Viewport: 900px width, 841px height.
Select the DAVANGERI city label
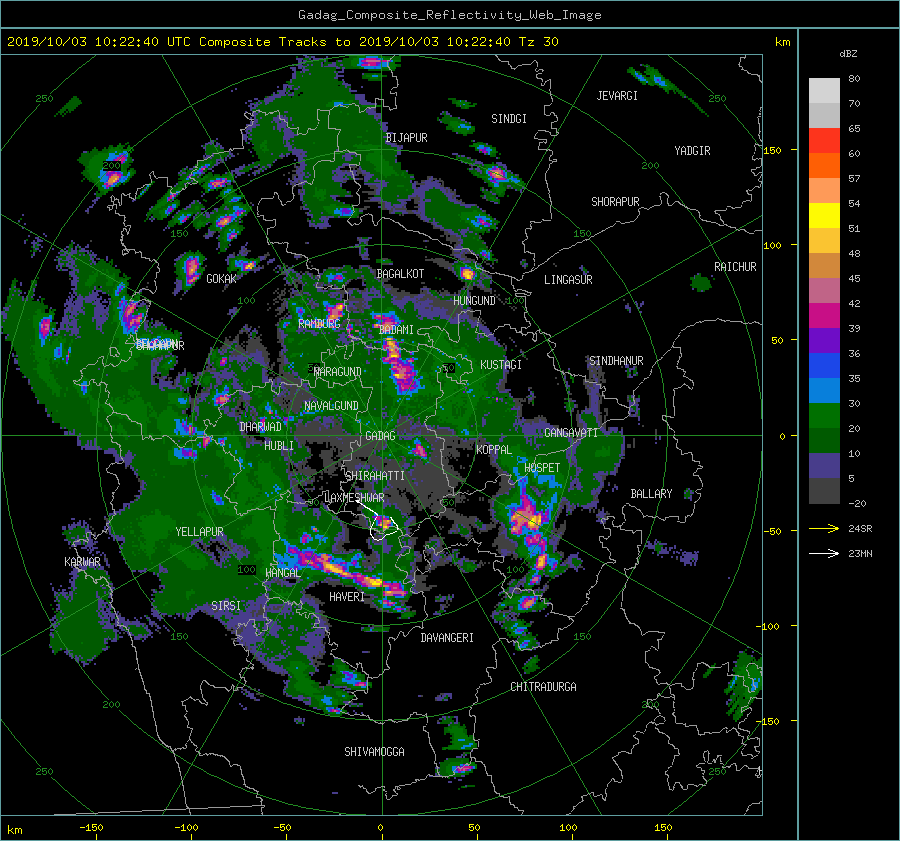[x=447, y=638]
